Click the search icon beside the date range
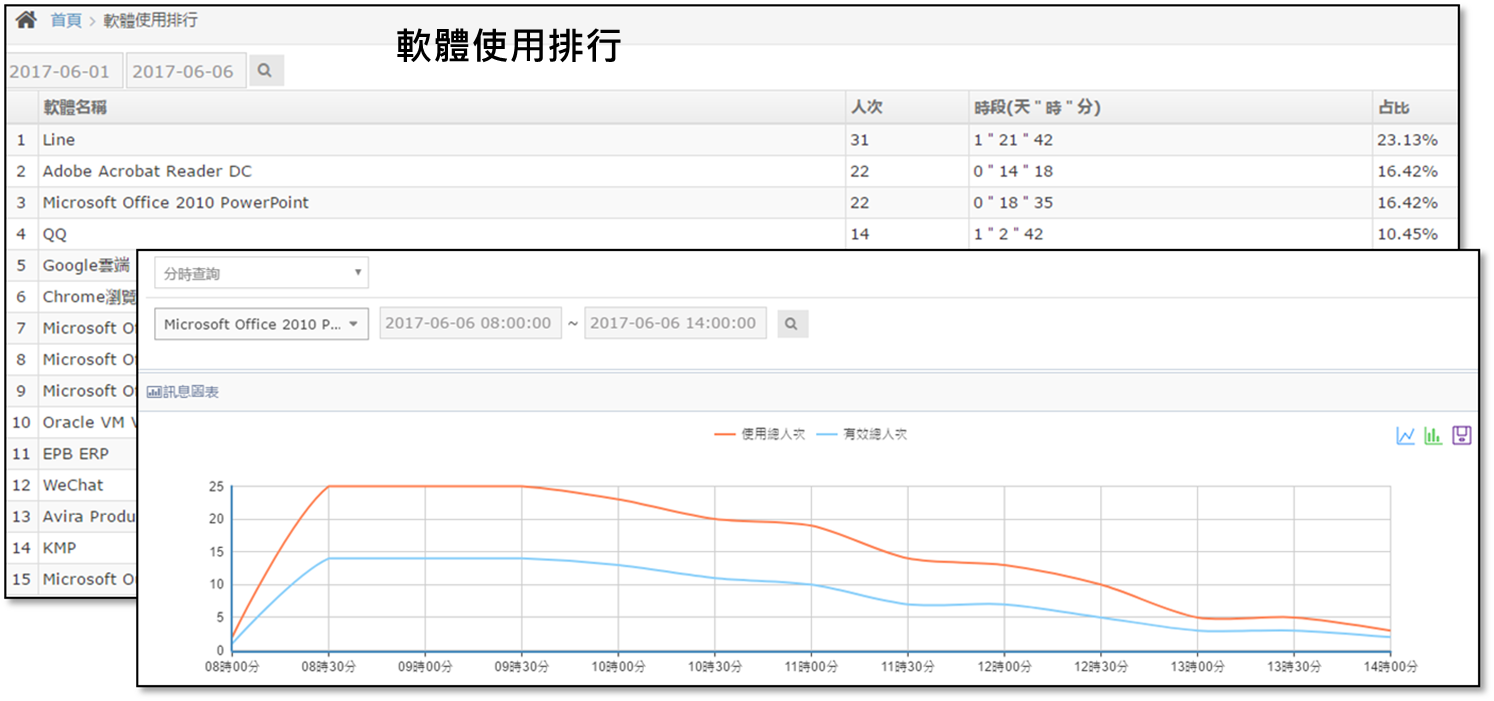The height and width of the screenshot is (701, 1494). pyautogui.click(x=266, y=71)
